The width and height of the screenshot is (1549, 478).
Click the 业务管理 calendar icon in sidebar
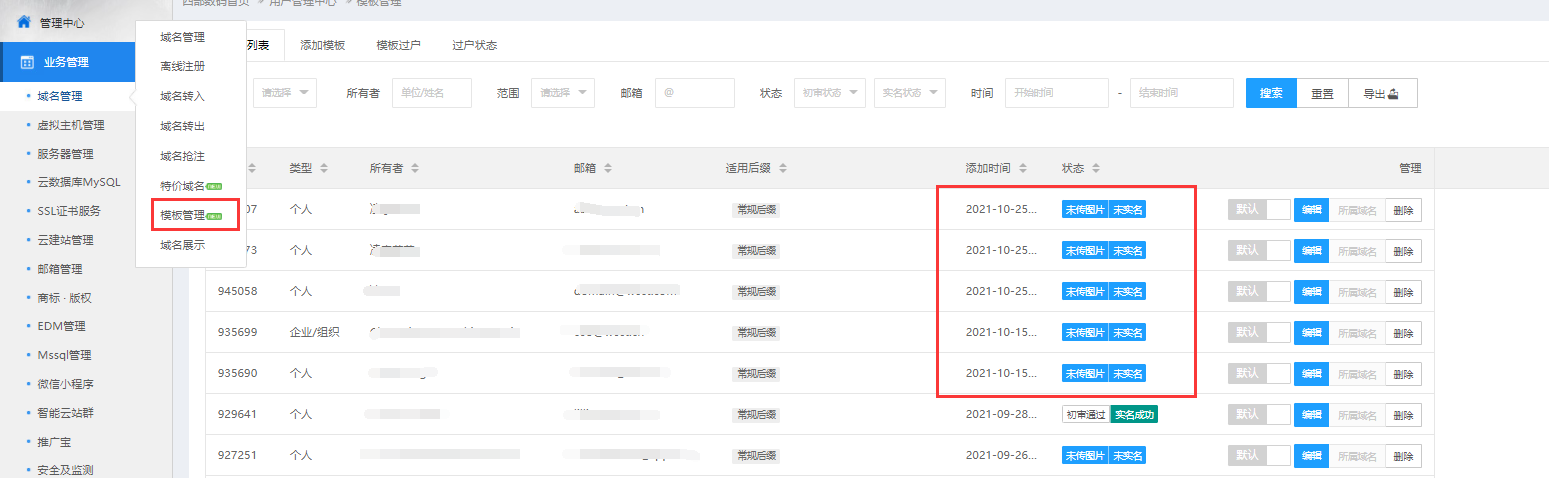pos(28,62)
